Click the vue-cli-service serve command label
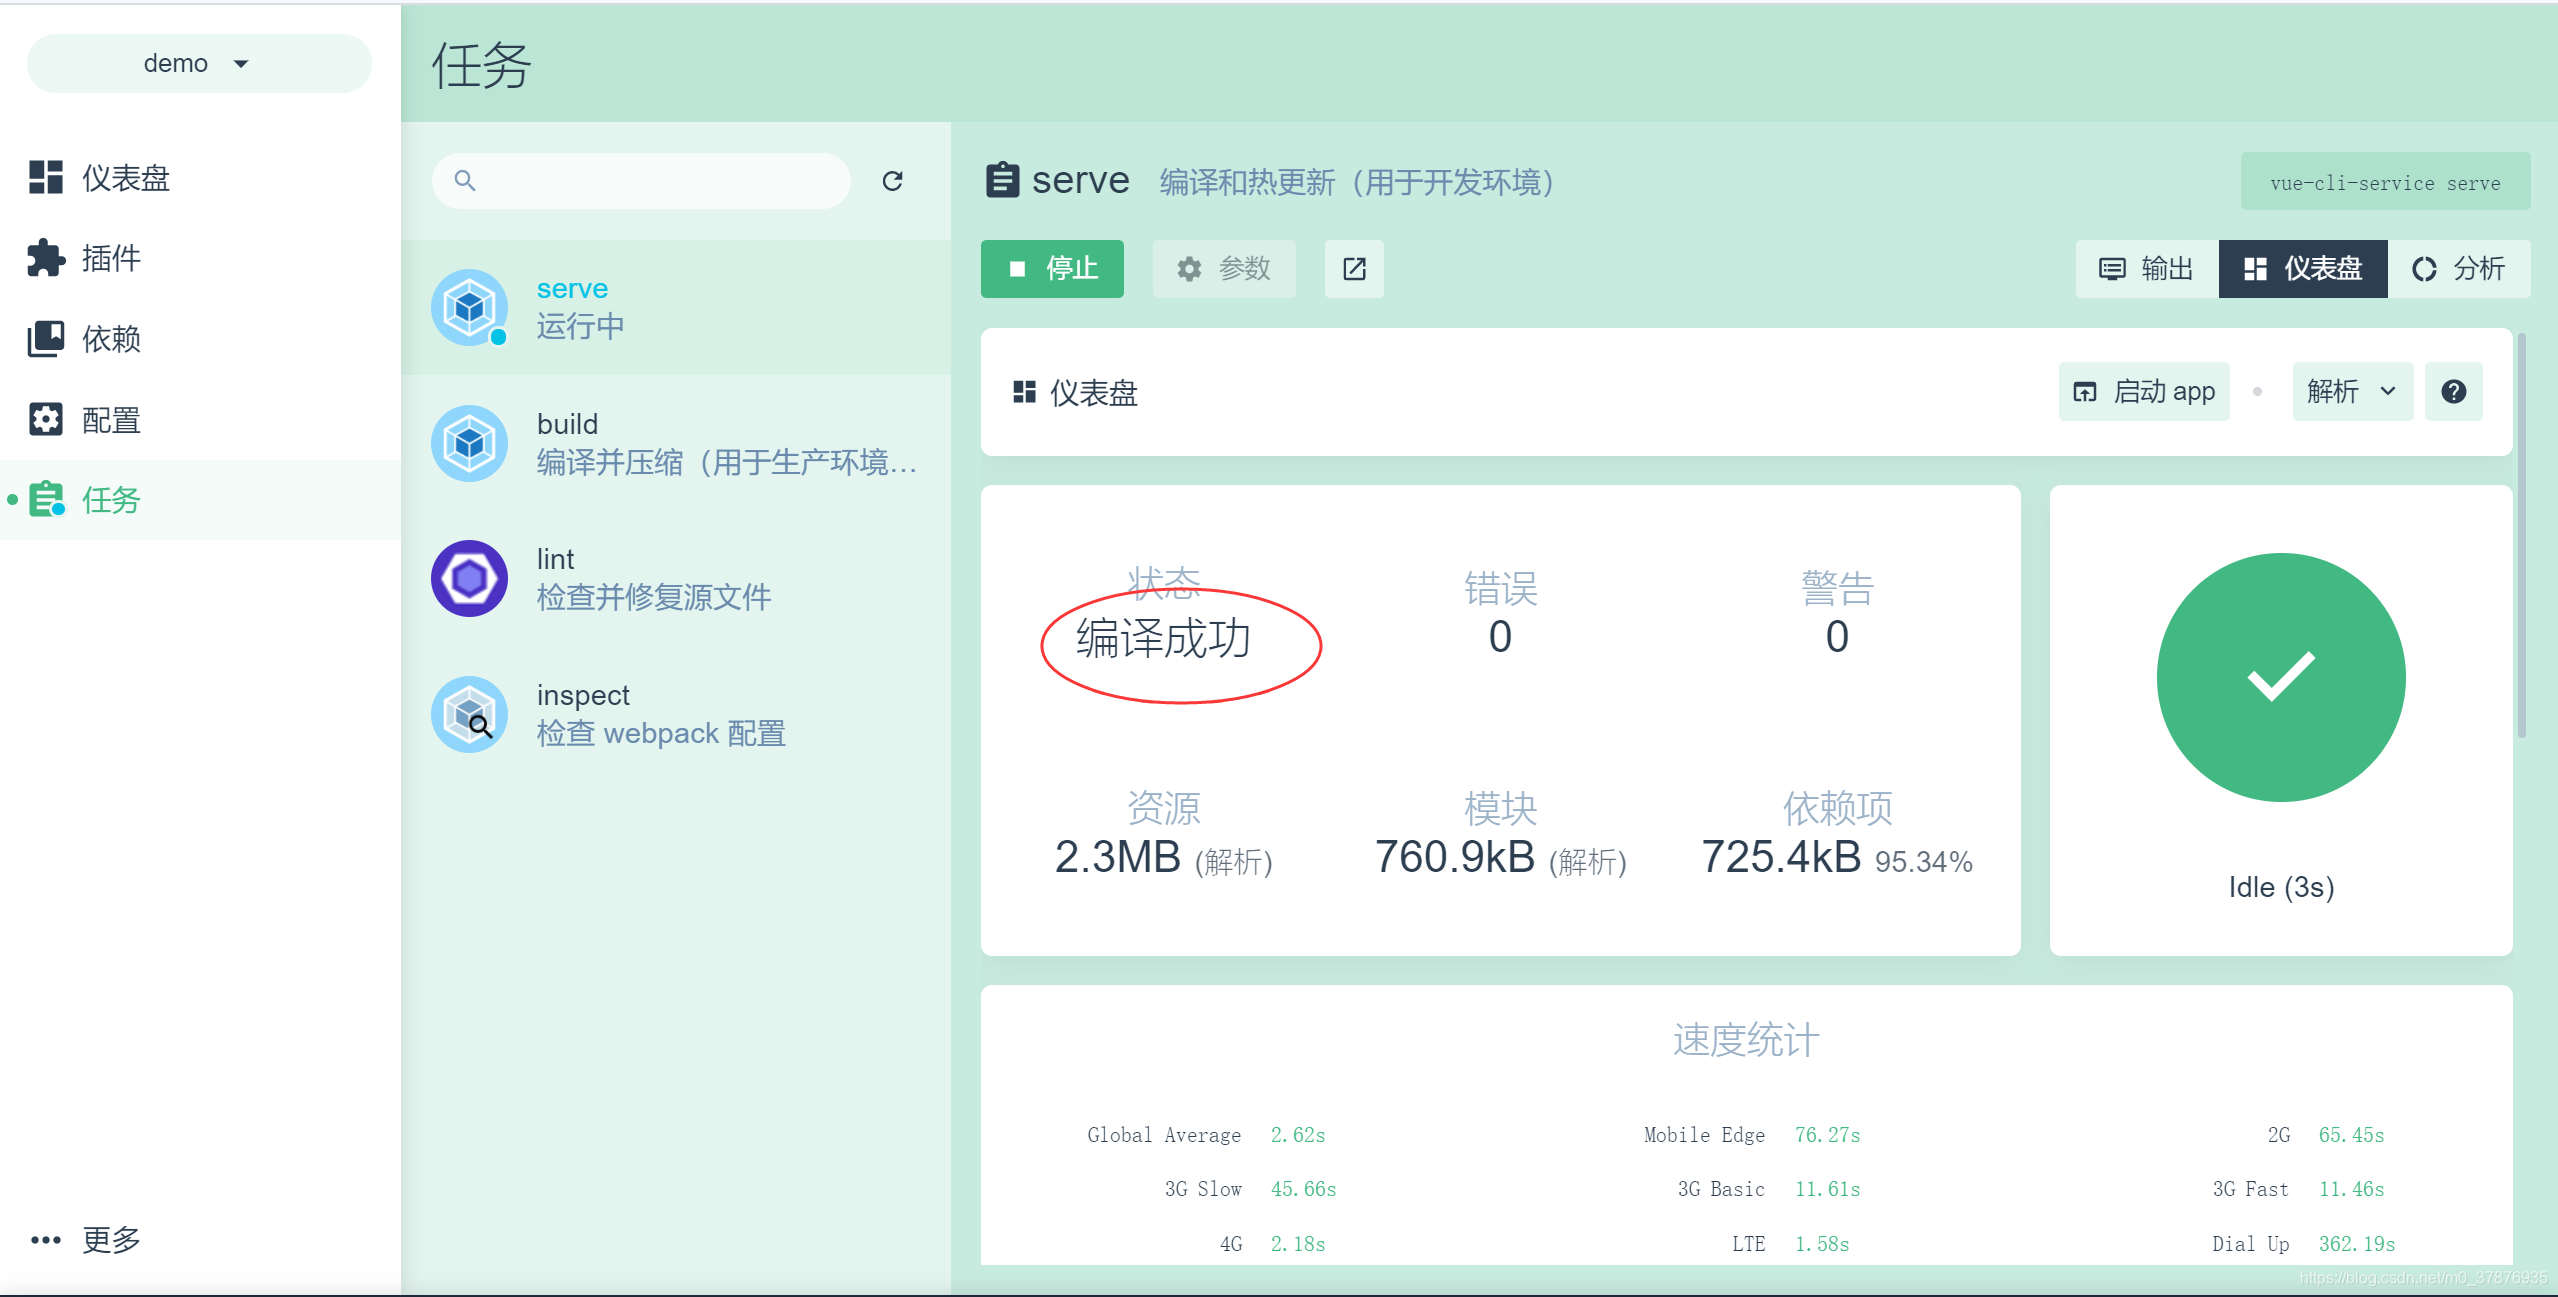This screenshot has height=1297, width=2558. (2385, 182)
